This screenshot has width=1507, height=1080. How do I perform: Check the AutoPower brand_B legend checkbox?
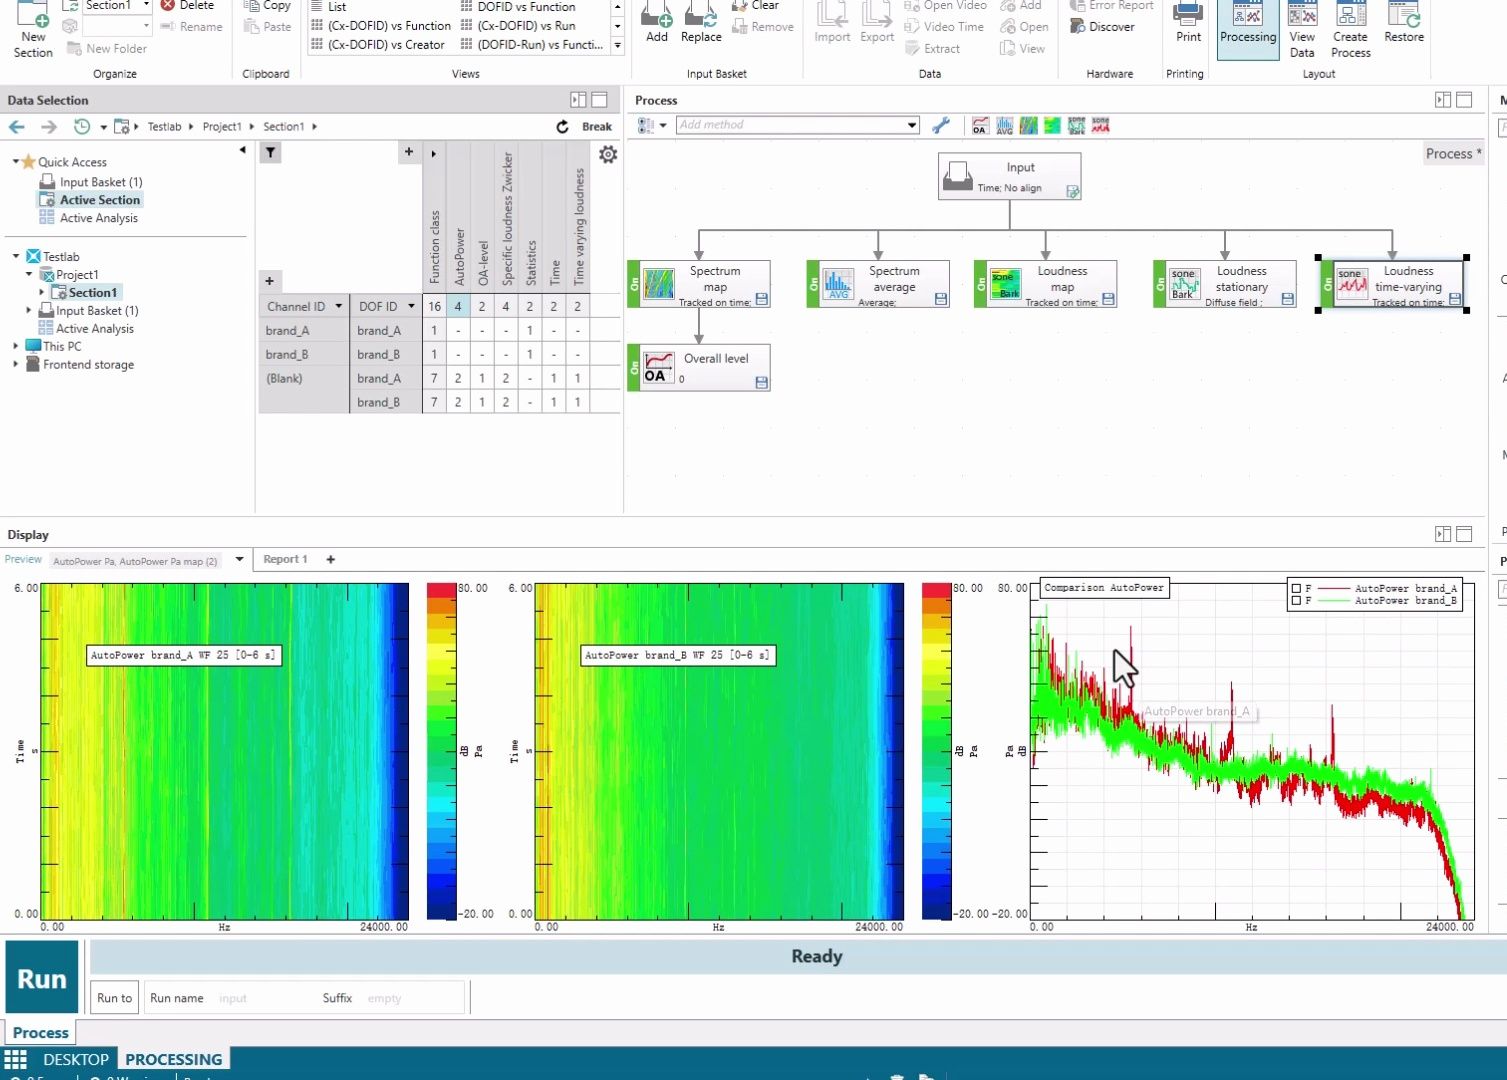tap(1297, 601)
